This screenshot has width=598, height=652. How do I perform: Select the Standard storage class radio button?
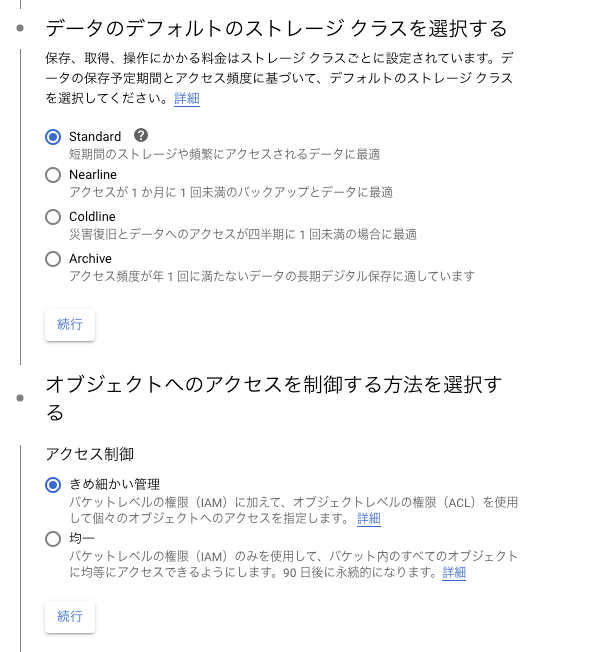point(53,137)
